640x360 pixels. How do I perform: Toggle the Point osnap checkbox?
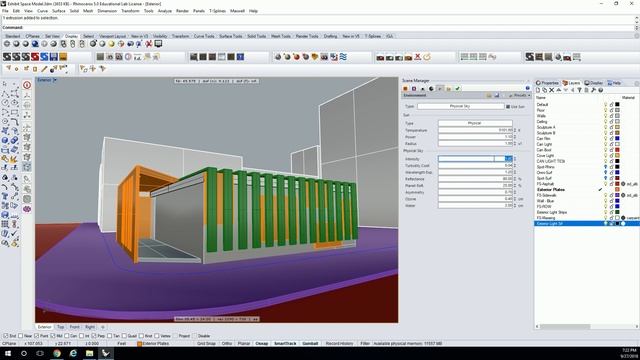tap(36, 336)
